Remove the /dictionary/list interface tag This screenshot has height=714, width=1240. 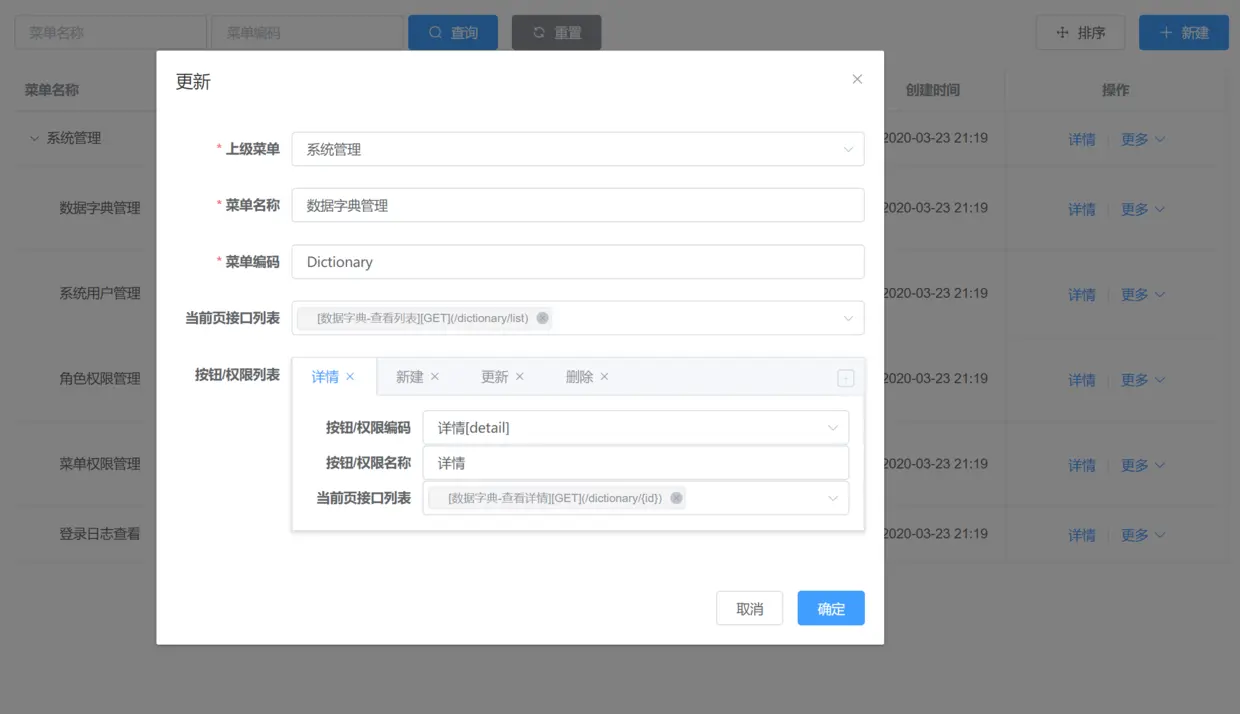tap(542, 318)
